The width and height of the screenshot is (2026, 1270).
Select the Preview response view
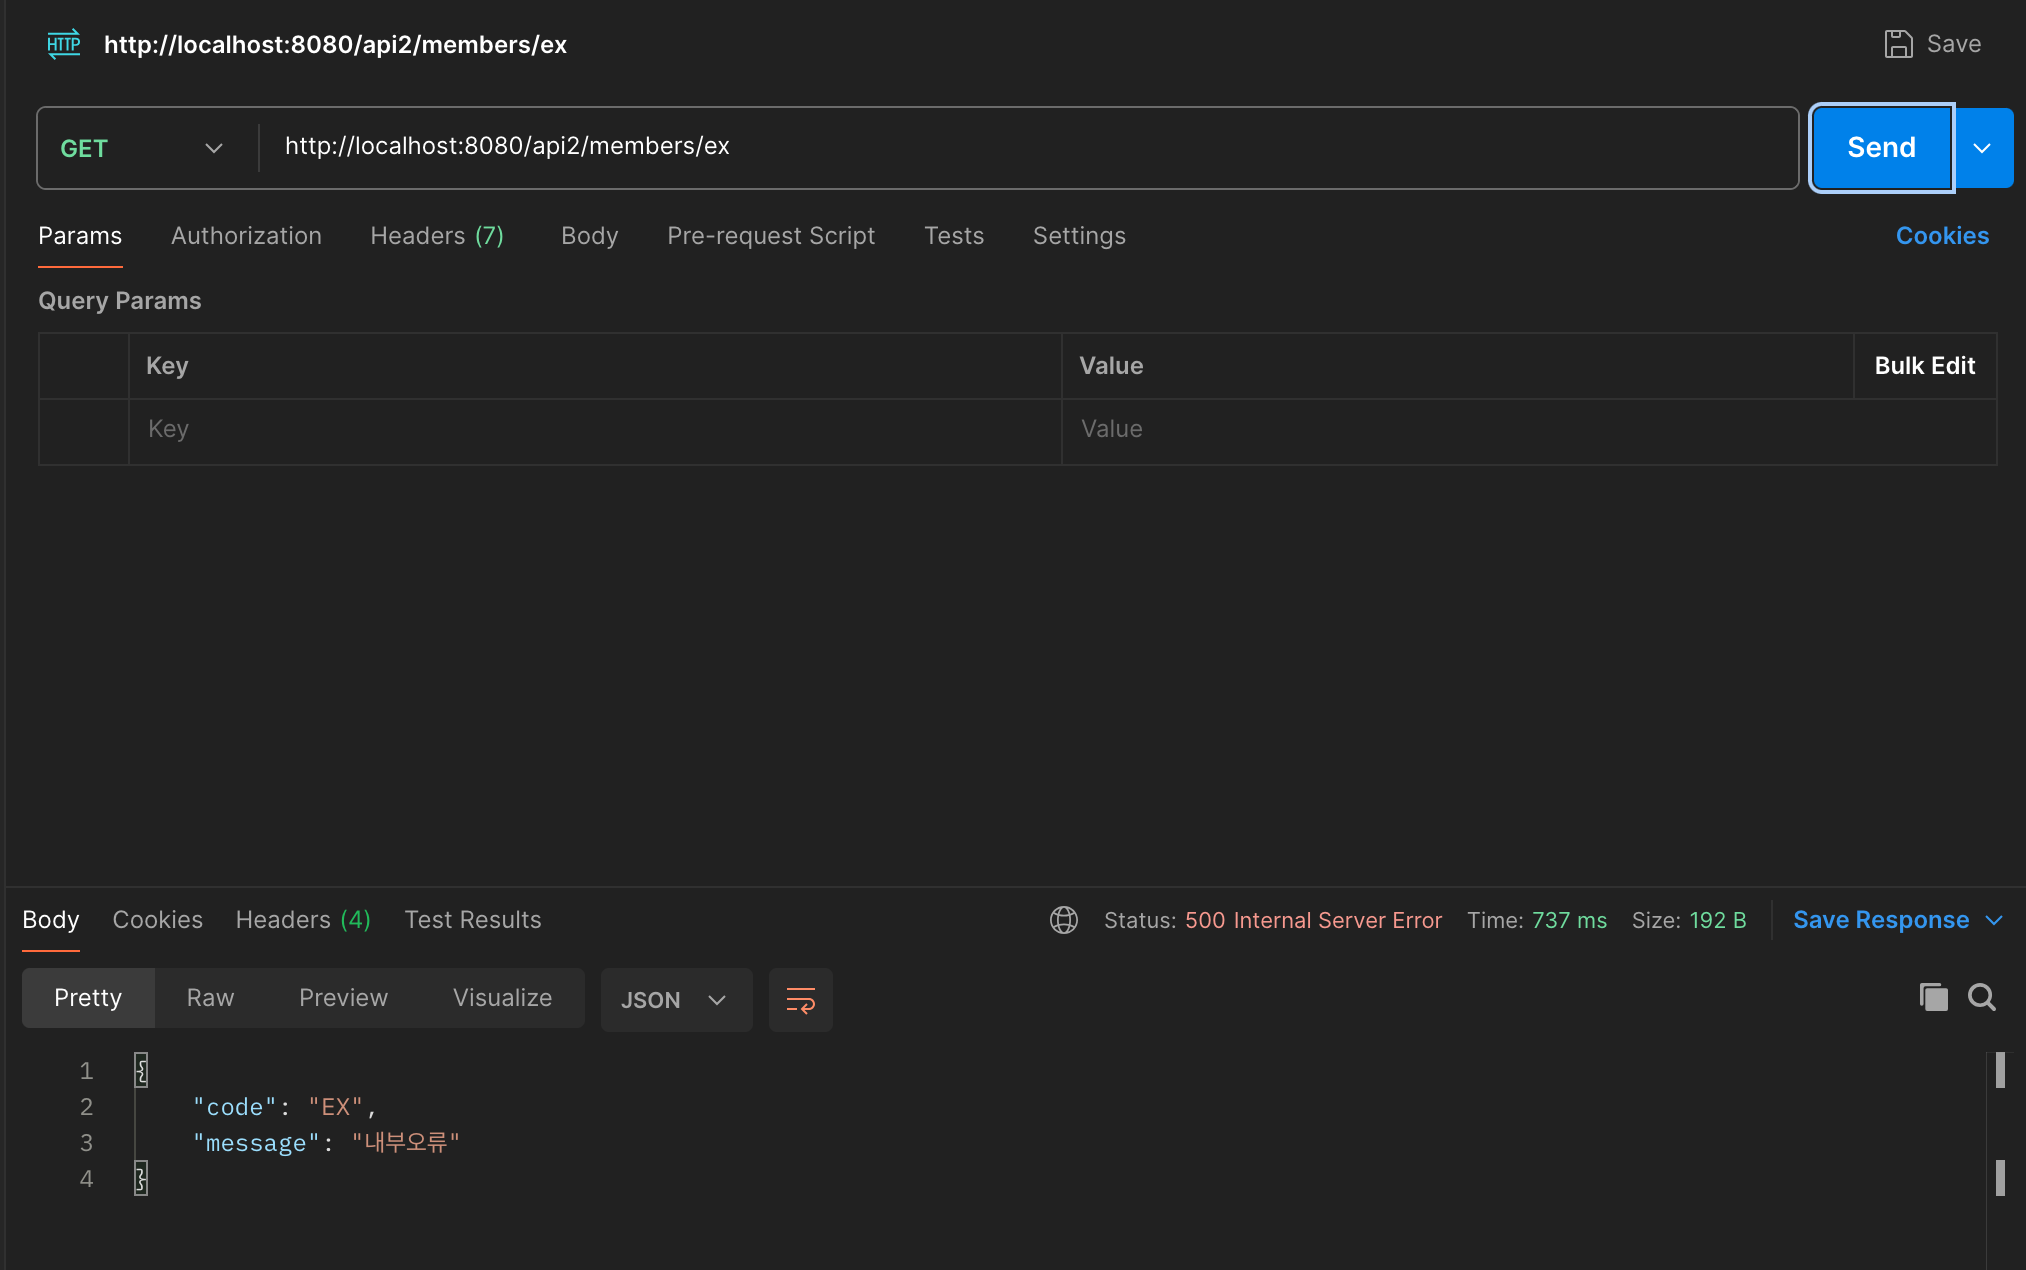click(343, 998)
